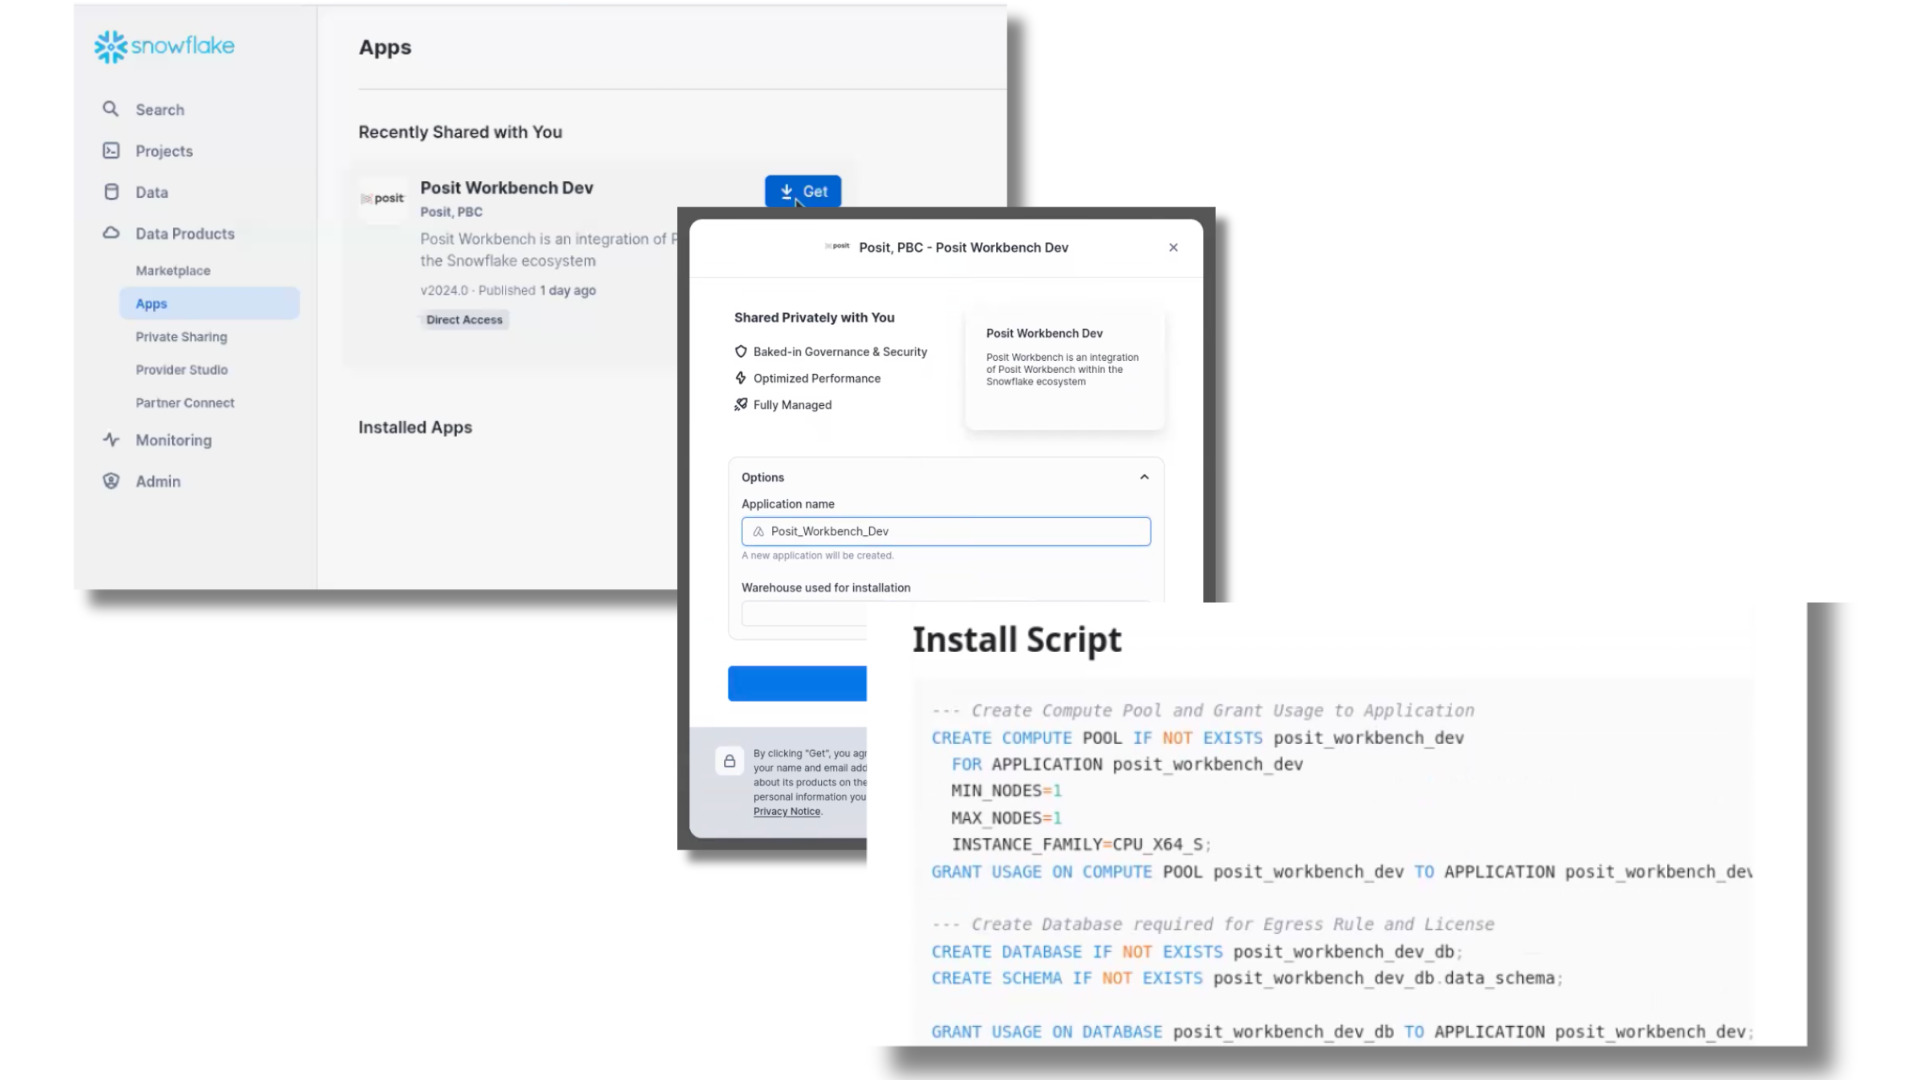1920x1080 pixels.
Task: Click the "MAX_NODES=1" line
Action: click(x=1006, y=818)
